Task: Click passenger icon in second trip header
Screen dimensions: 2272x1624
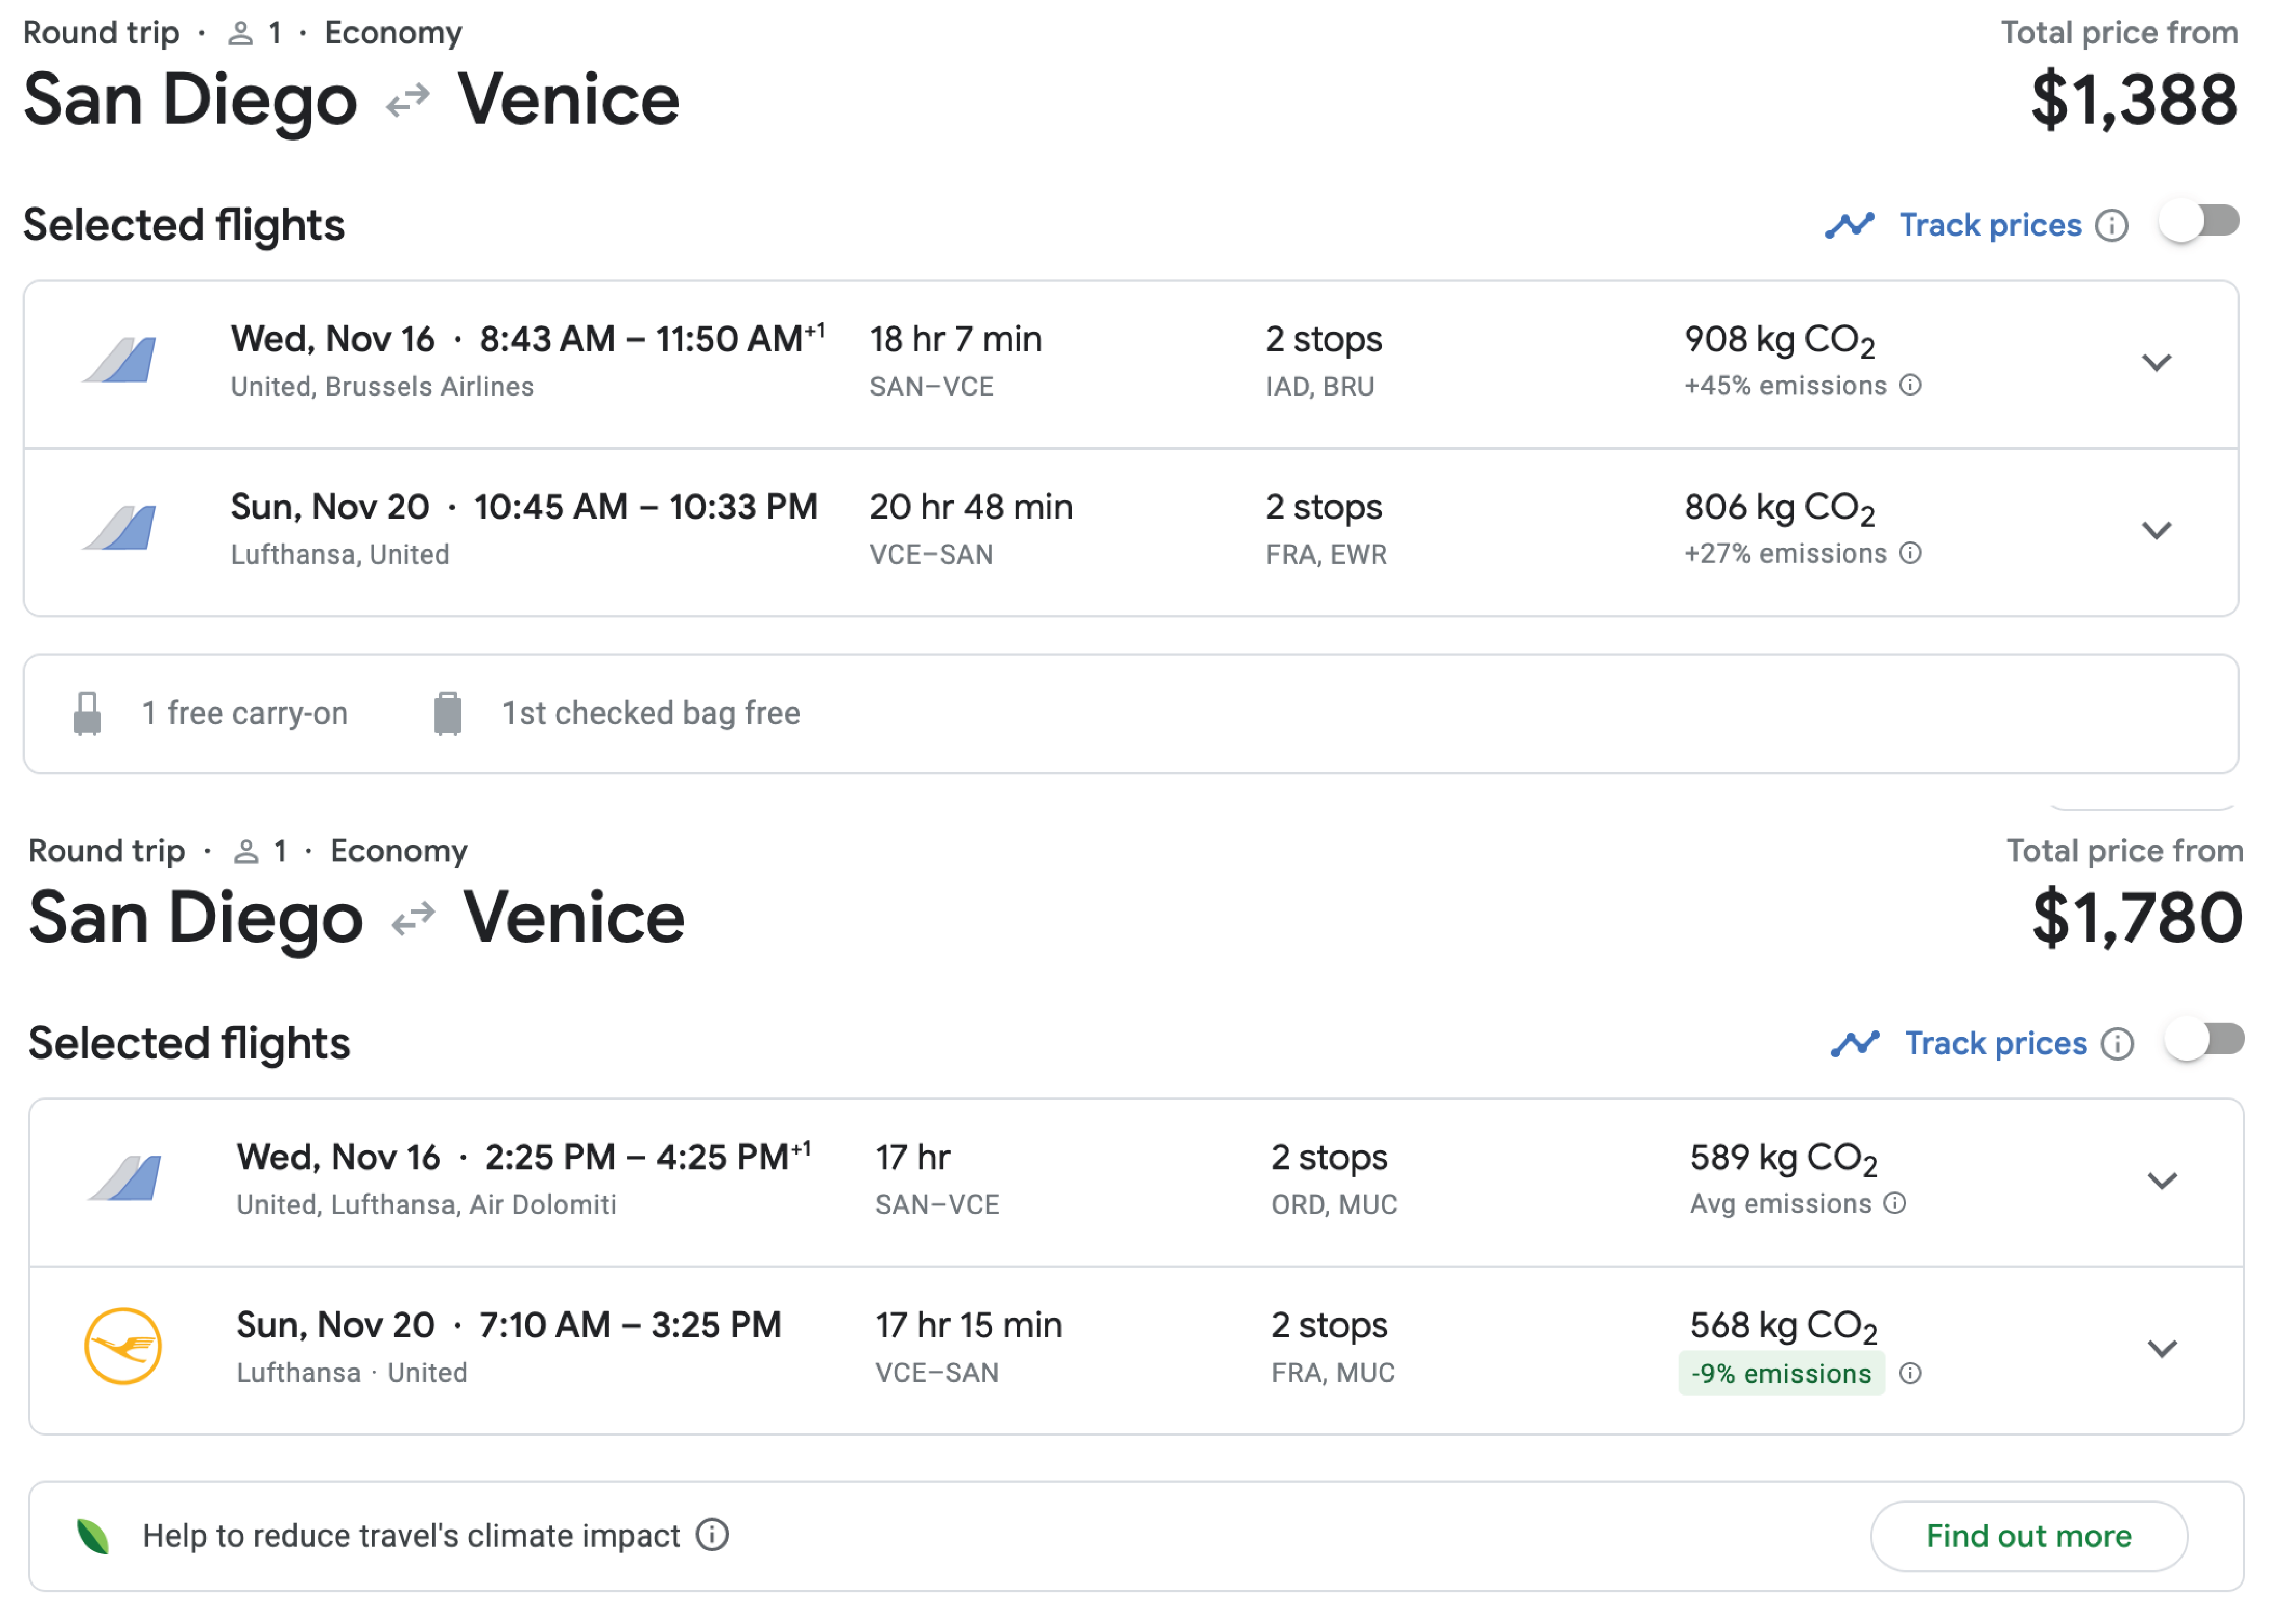Action: pyautogui.click(x=246, y=852)
